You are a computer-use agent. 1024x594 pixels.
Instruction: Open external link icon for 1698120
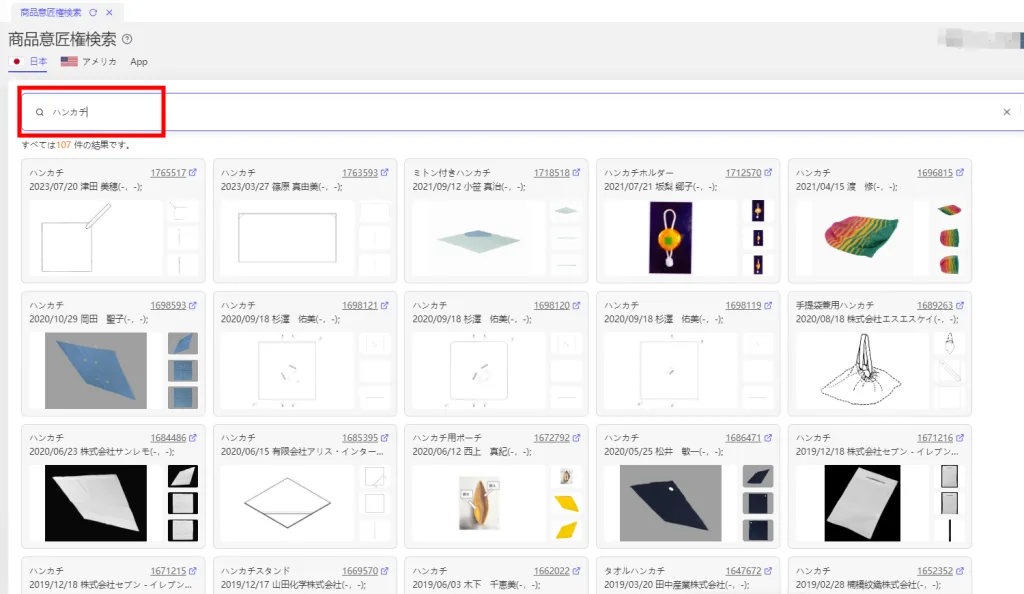[576, 305]
